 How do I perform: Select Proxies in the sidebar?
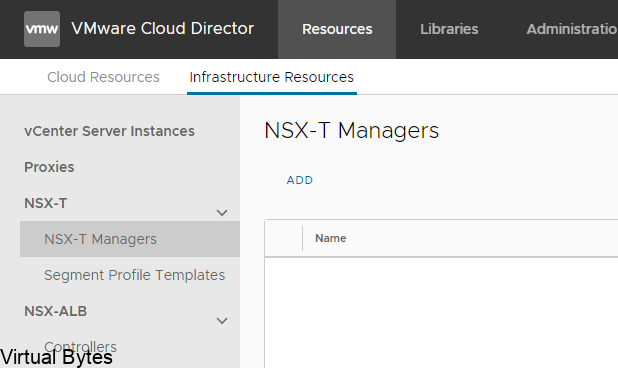pyautogui.click(x=49, y=167)
